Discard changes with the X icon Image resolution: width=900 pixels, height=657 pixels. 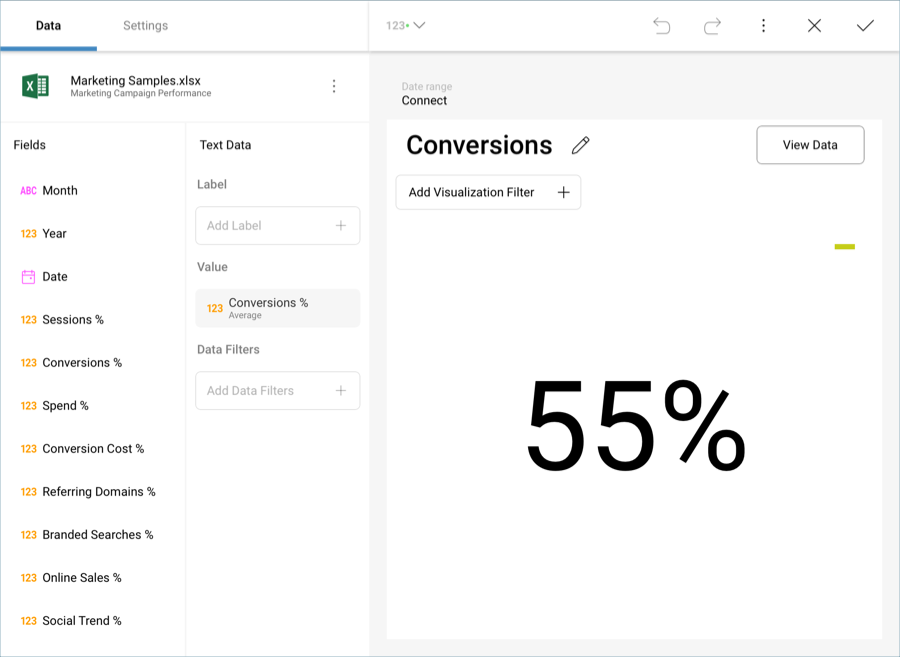tap(814, 26)
